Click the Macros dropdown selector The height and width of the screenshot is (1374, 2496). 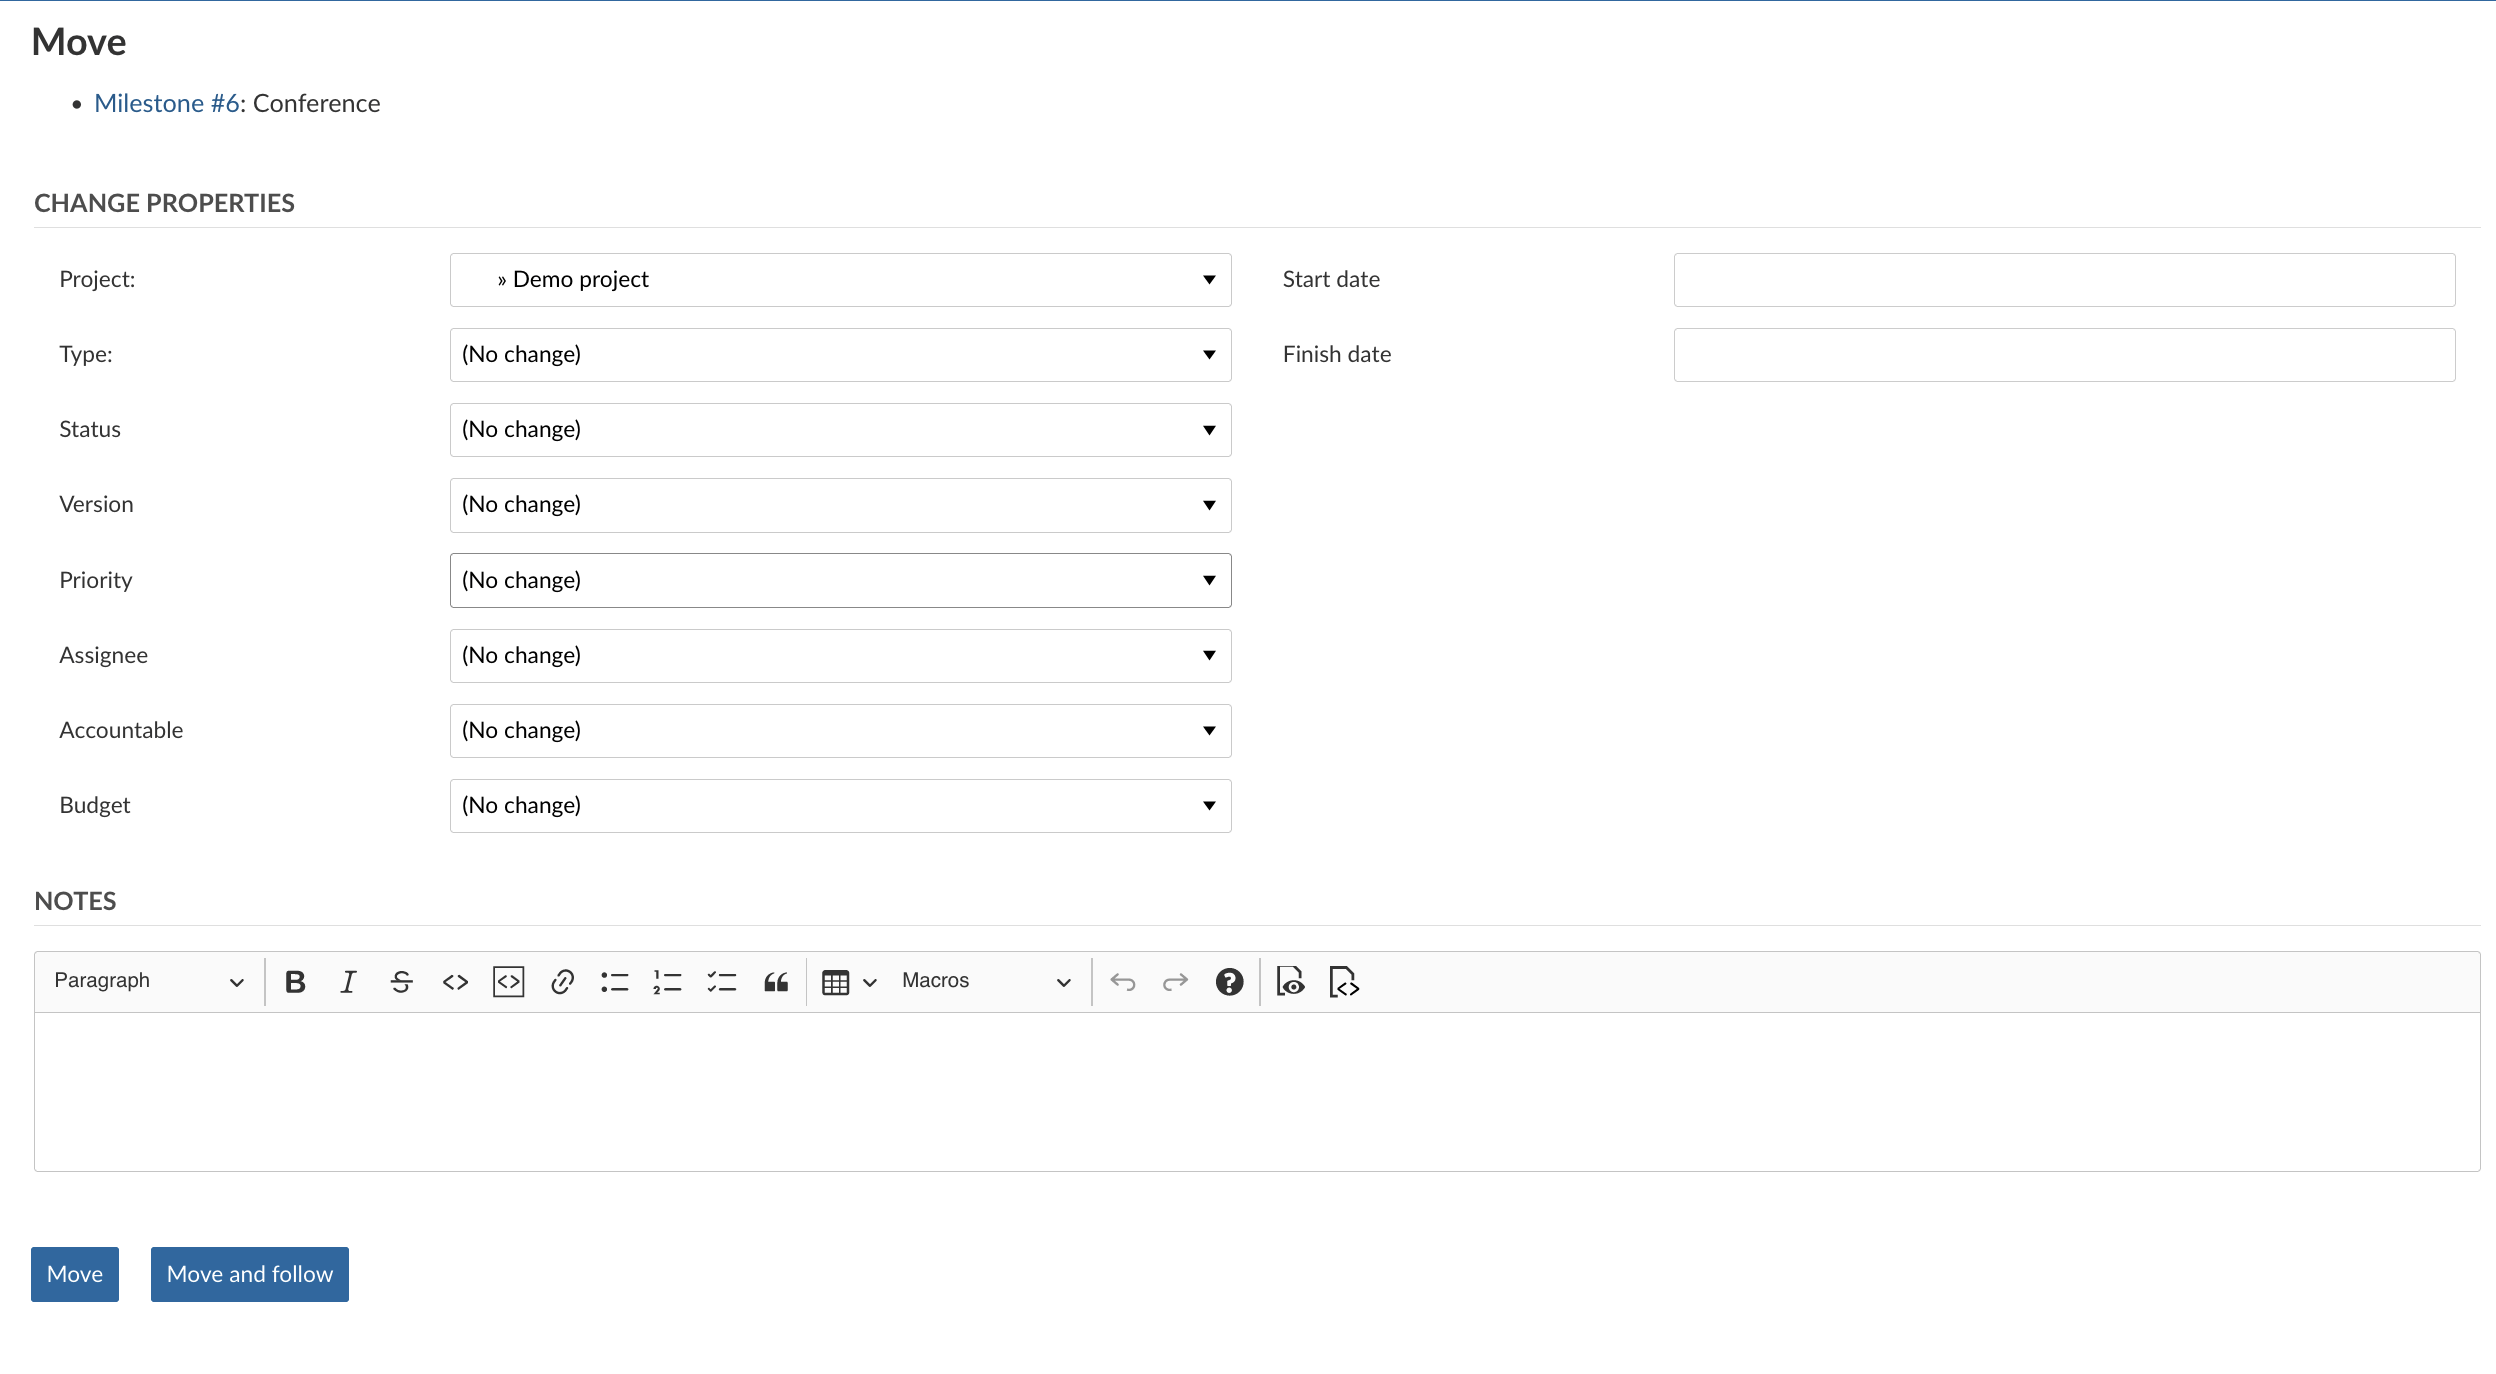(985, 980)
